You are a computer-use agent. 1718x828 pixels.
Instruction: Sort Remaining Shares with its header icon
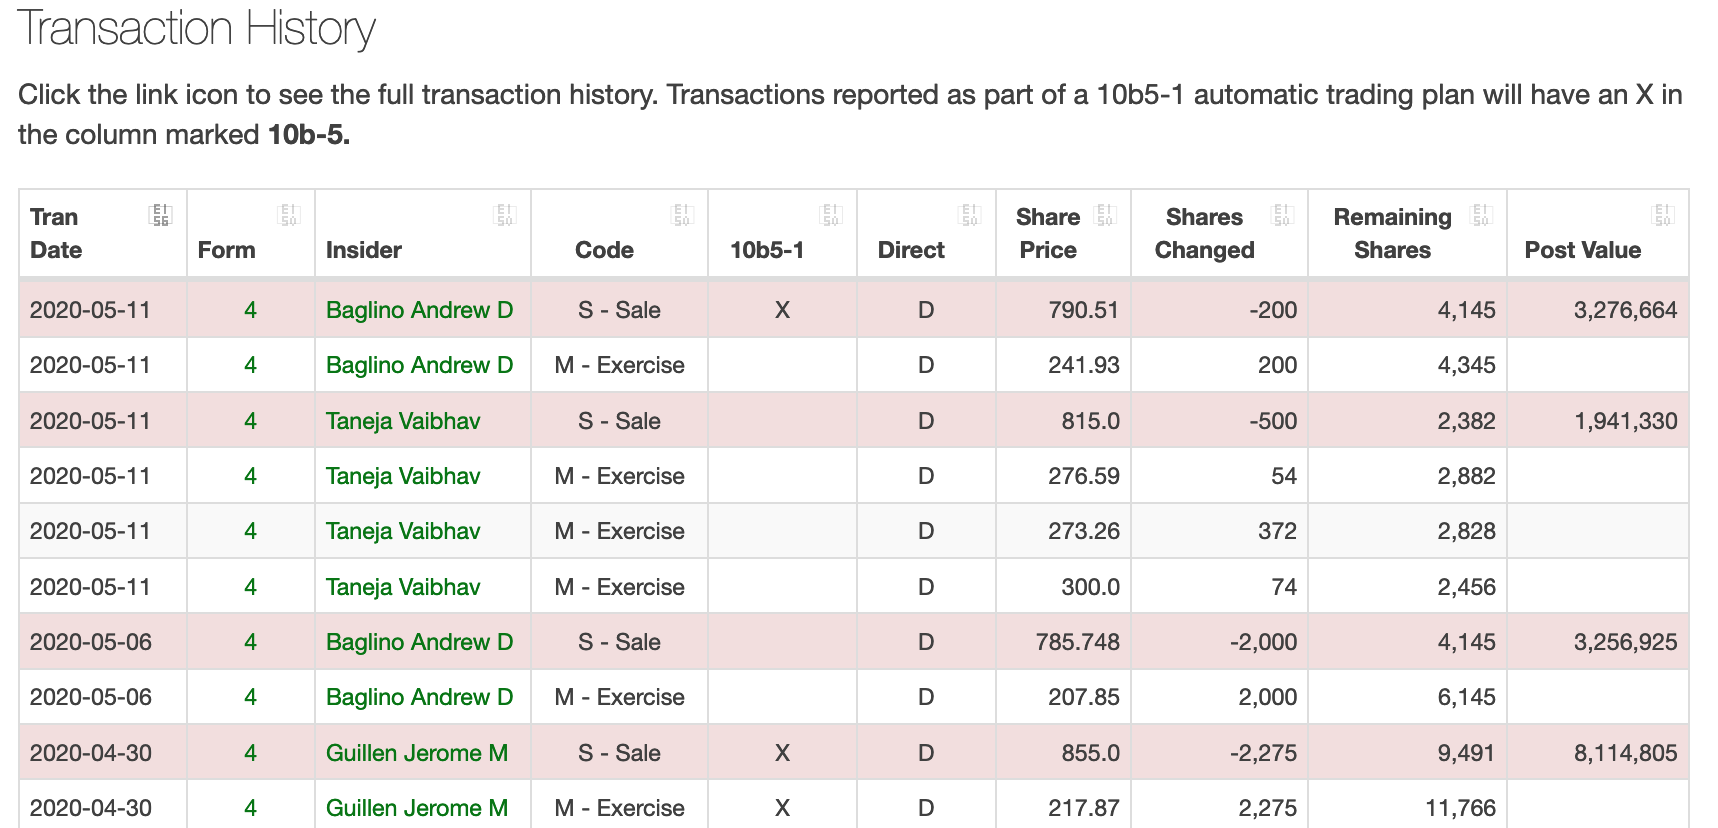[x=1481, y=214]
